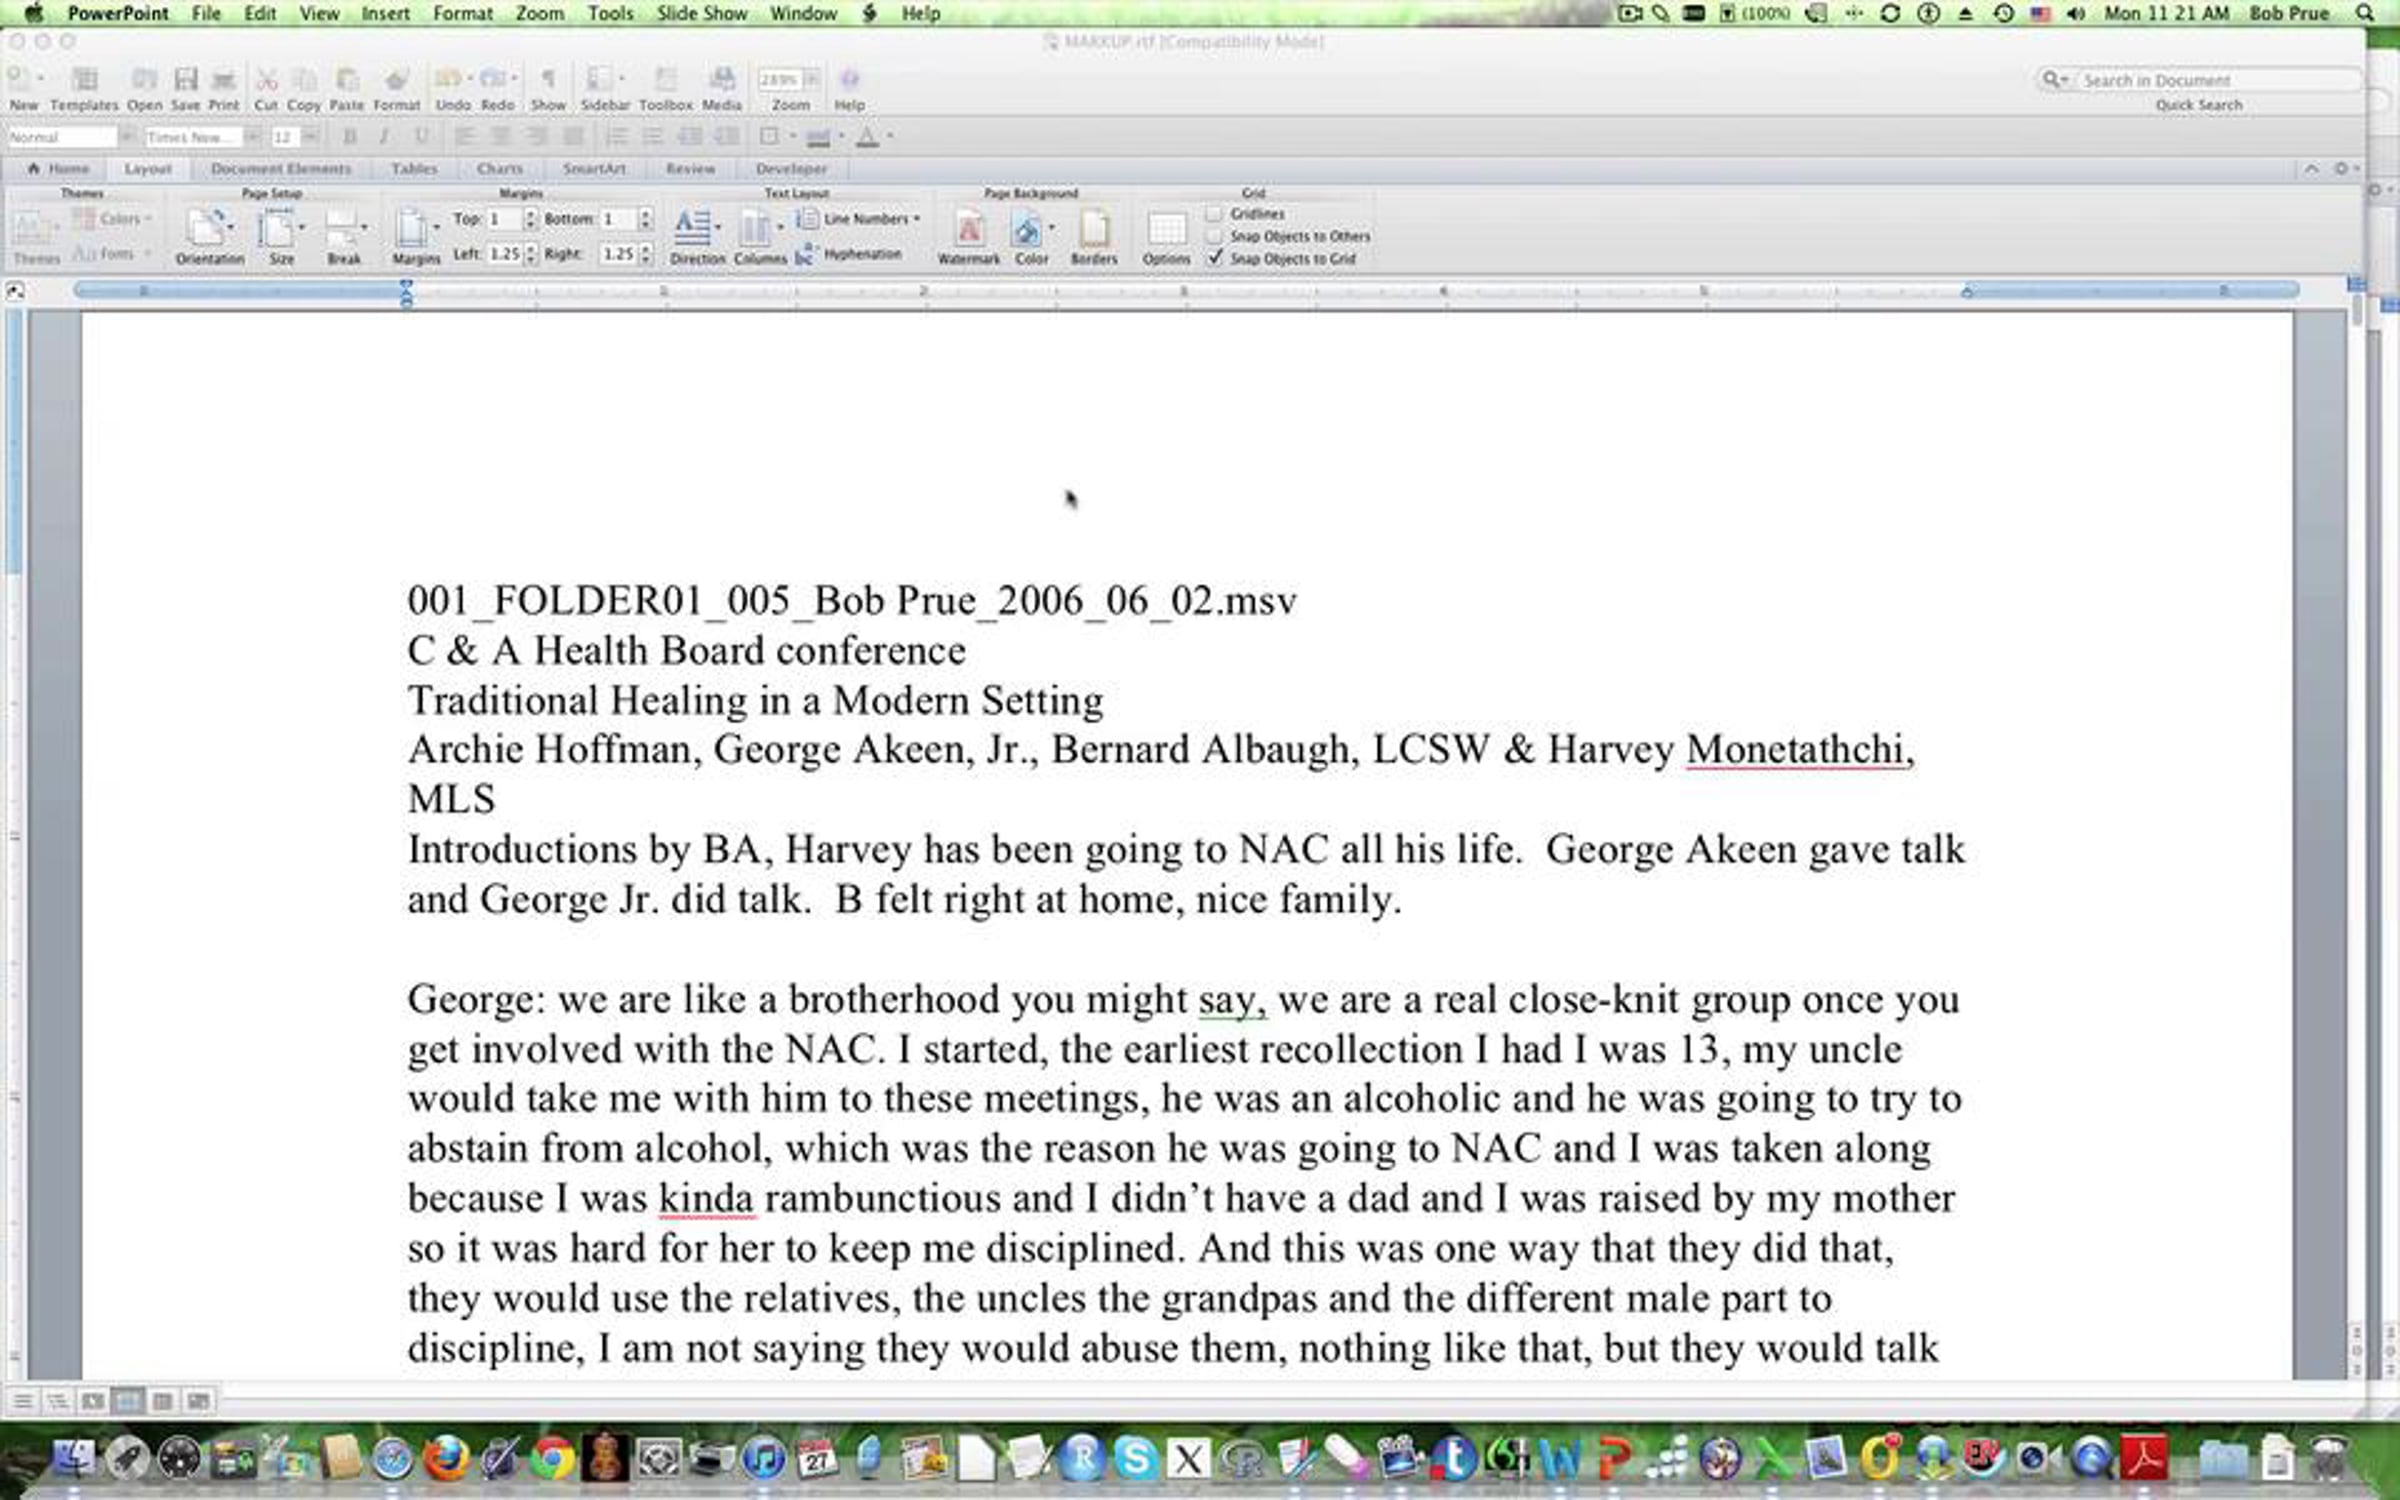2400x1500 pixels.
Task: Enable the Gridlines checkbox
Action: coord(1215,214)
